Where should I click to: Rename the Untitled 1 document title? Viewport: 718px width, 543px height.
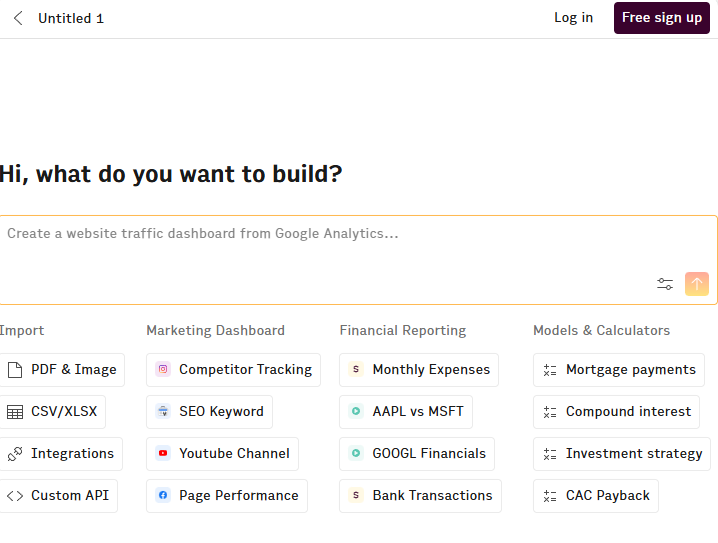click(71, 18)
